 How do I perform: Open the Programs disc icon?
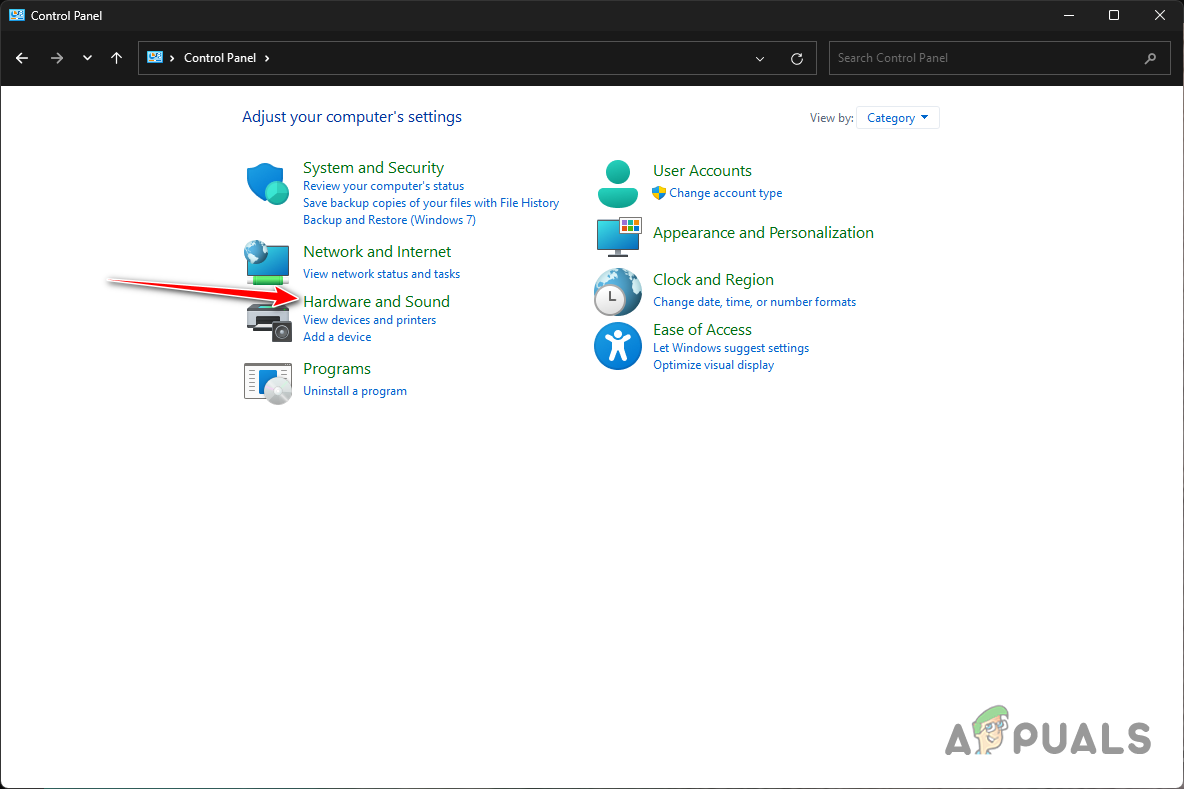tap(267, 381)
